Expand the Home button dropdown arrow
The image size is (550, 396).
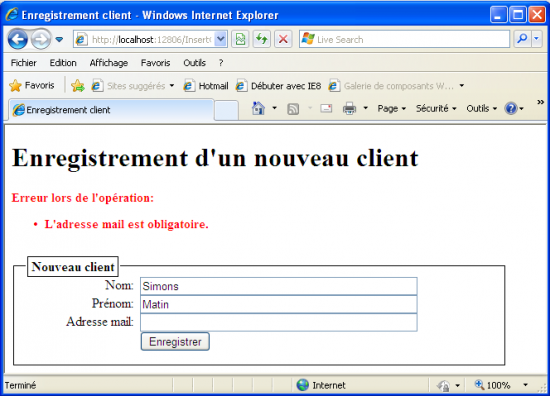click(275, 108)
